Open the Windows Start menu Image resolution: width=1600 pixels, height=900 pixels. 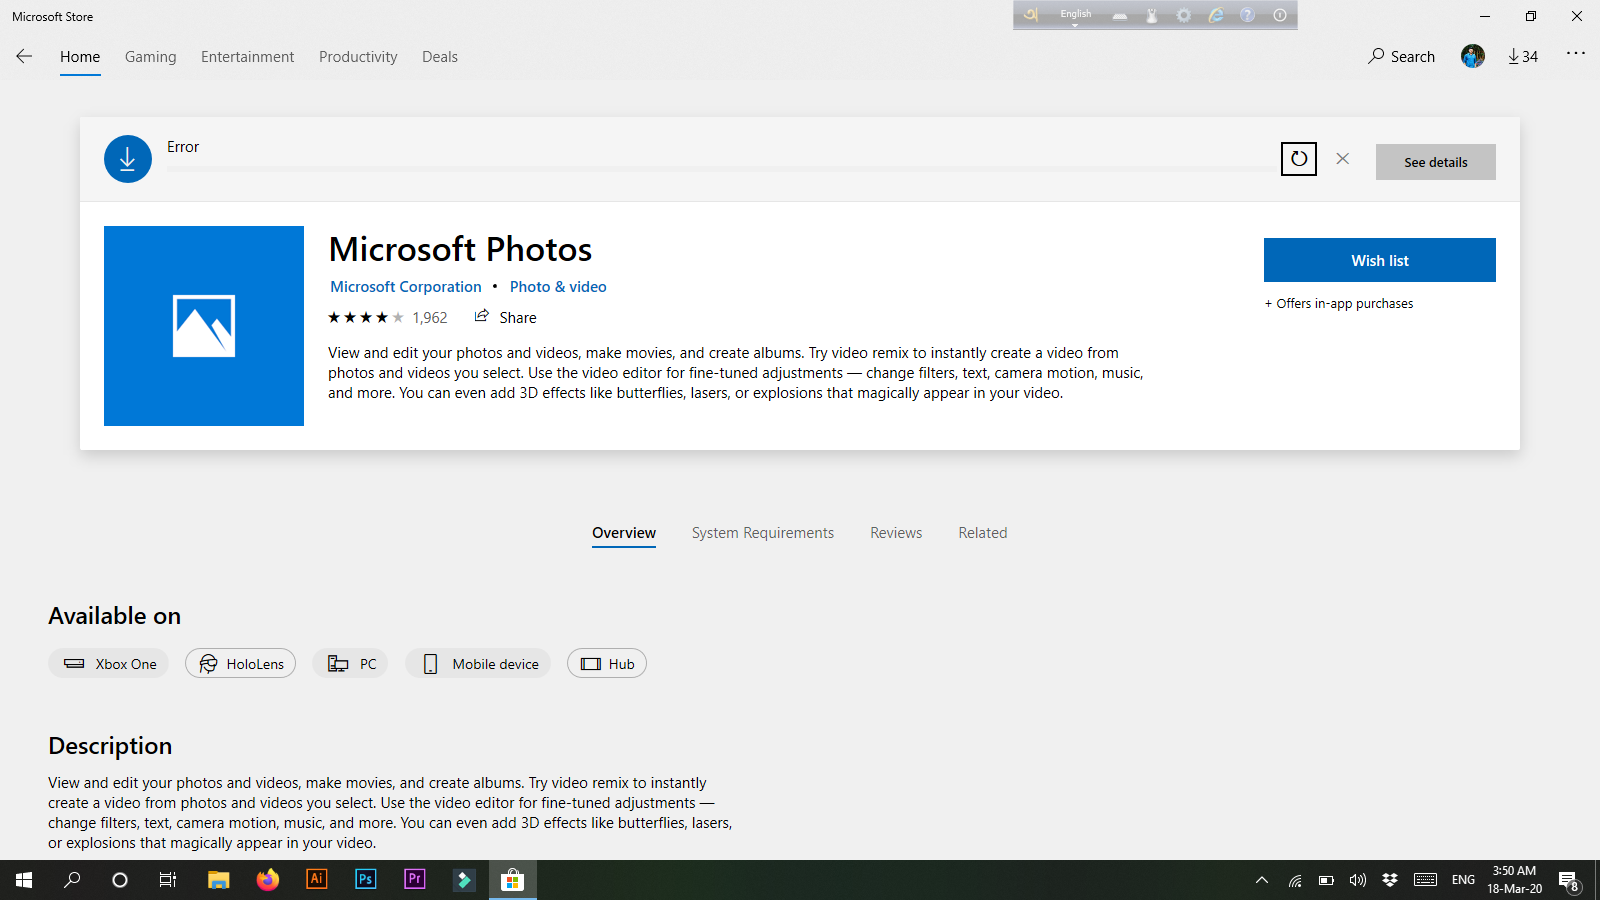(24, 880)
